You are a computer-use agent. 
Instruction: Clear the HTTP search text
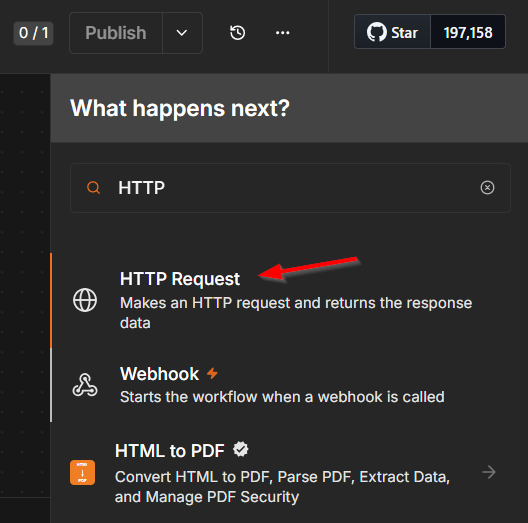(487, 188)
